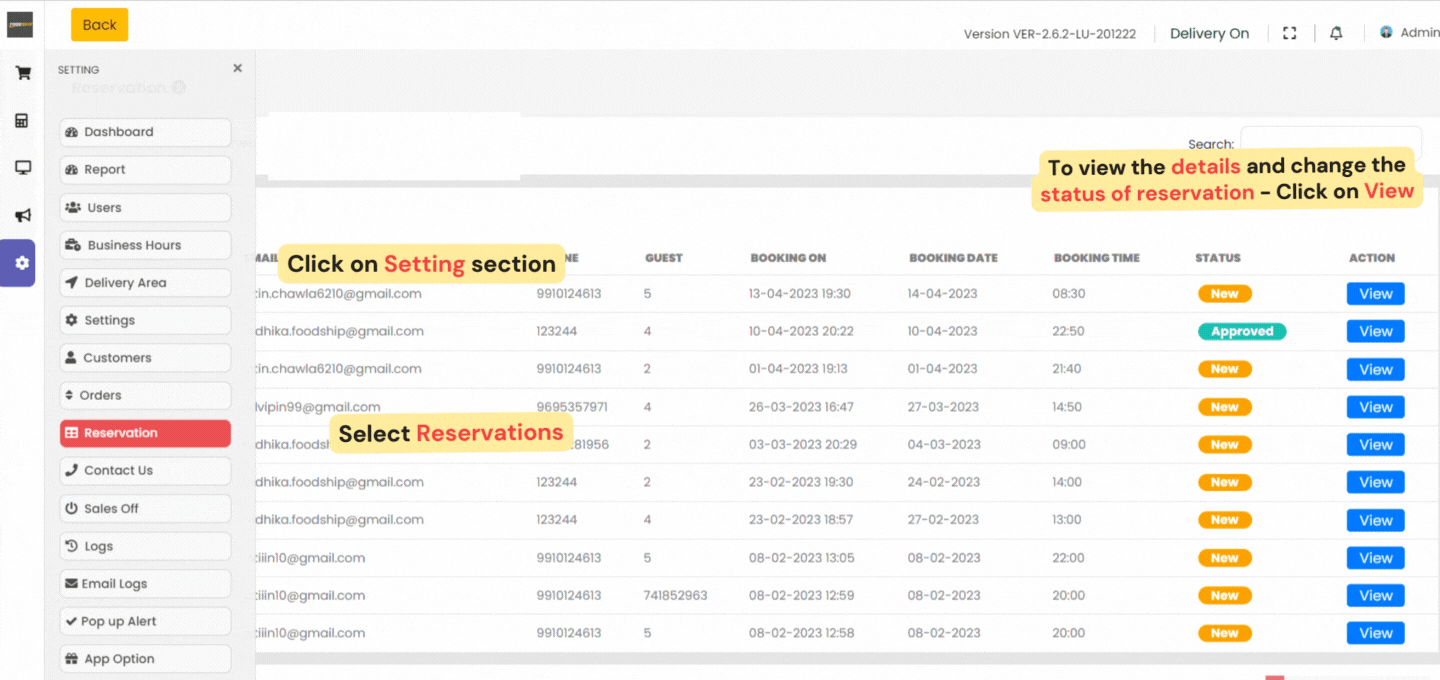The image size is (1440, 680).
Task: Close the Setting side panel
Action: click(x=237, y=68)
